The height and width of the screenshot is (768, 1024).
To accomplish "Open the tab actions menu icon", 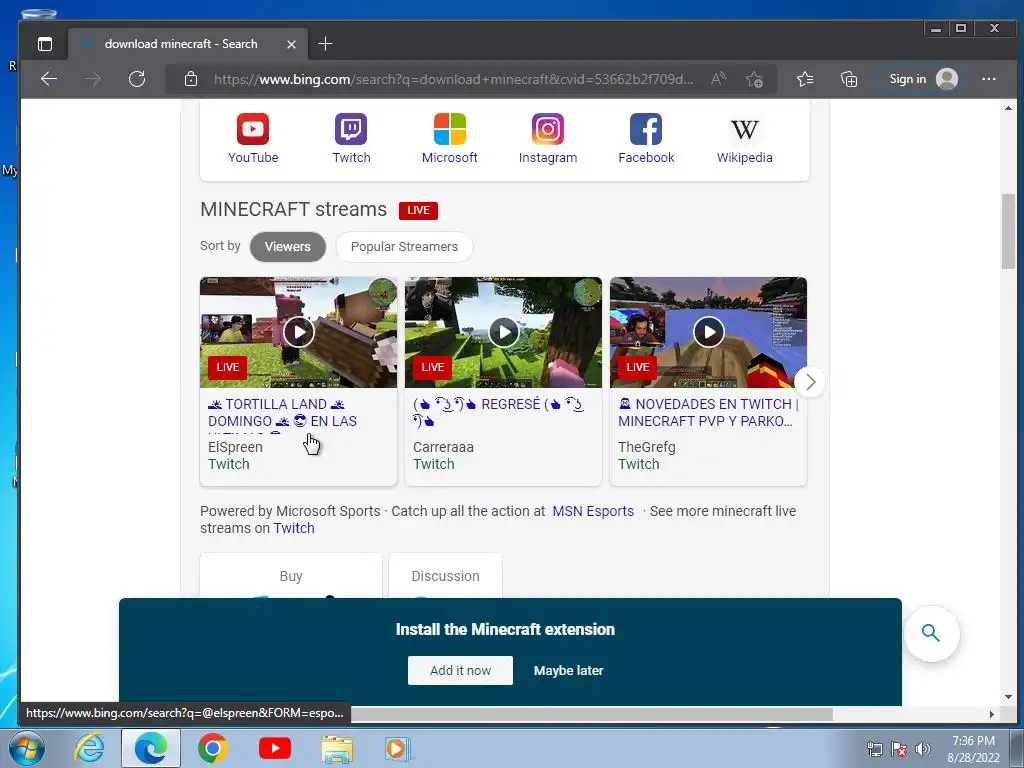I will (x=44, y=44).
